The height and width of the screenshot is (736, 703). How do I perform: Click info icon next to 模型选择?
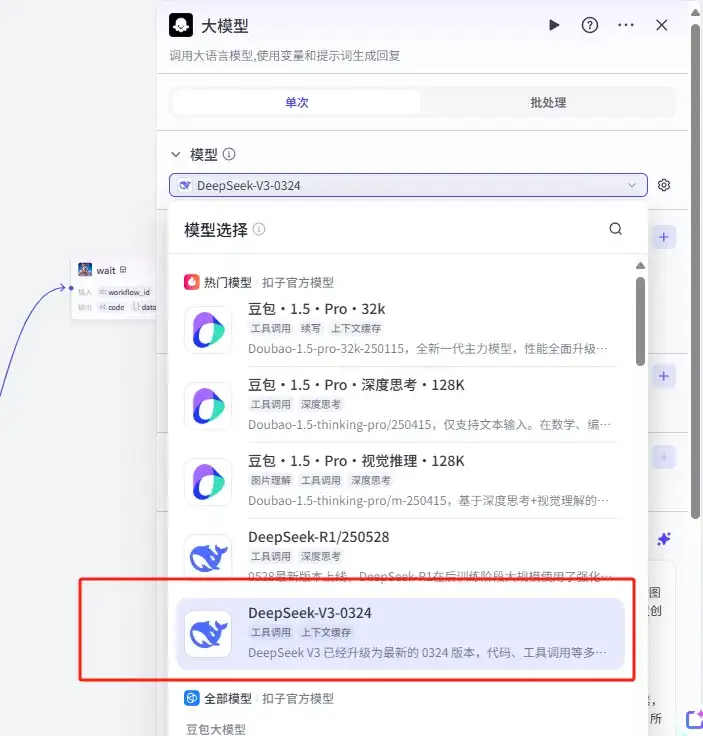click(x=259, y=229)
